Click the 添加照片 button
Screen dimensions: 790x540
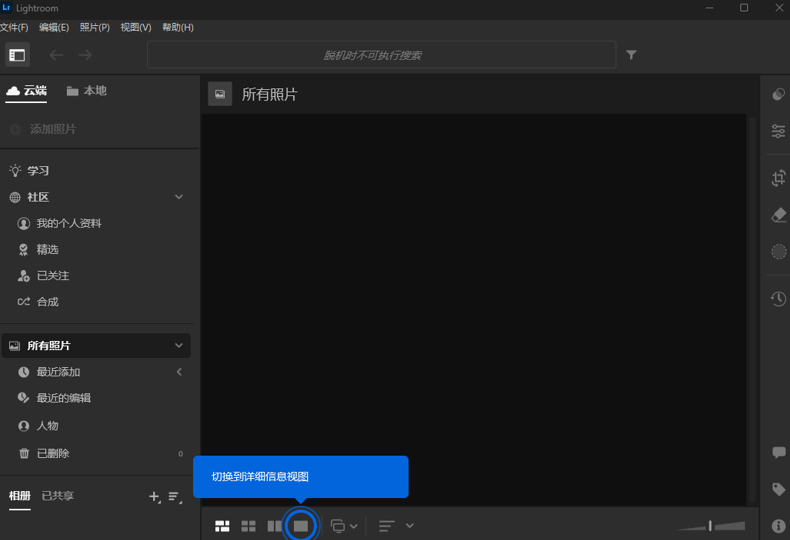click(x=43, y=129)
